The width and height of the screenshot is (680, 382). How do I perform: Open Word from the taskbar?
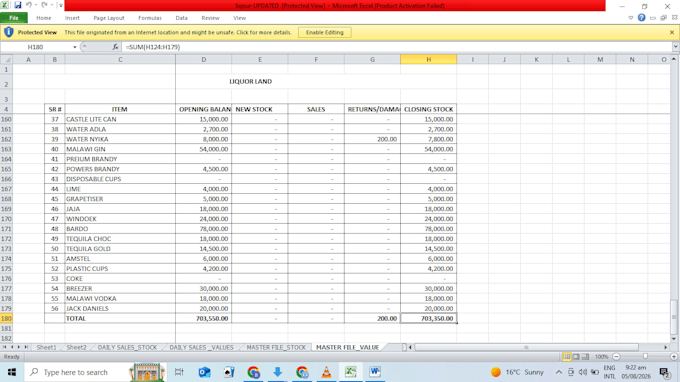click(375, 372)
